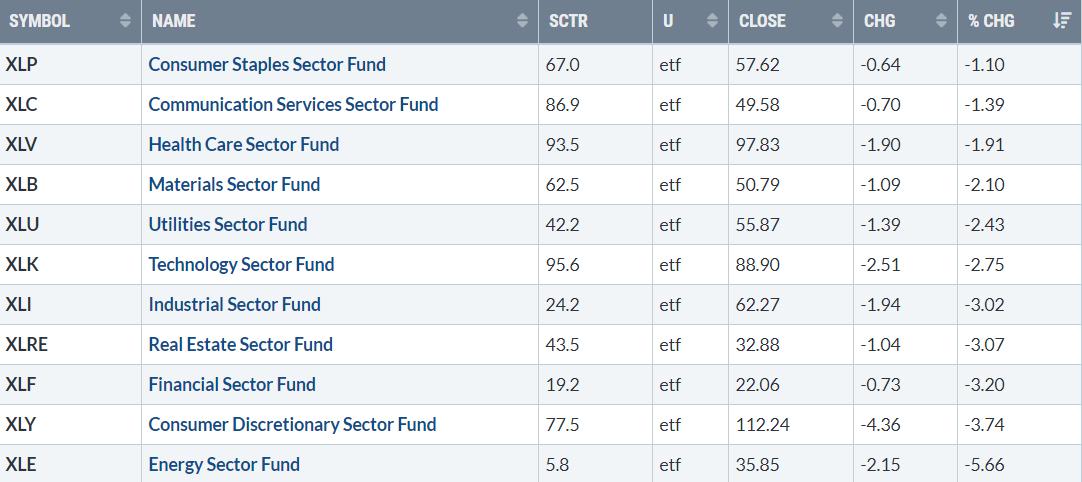Open Consumer Staples Sector Fund link
Screen dimensions: 1082x482
click(x=267, y=64)
